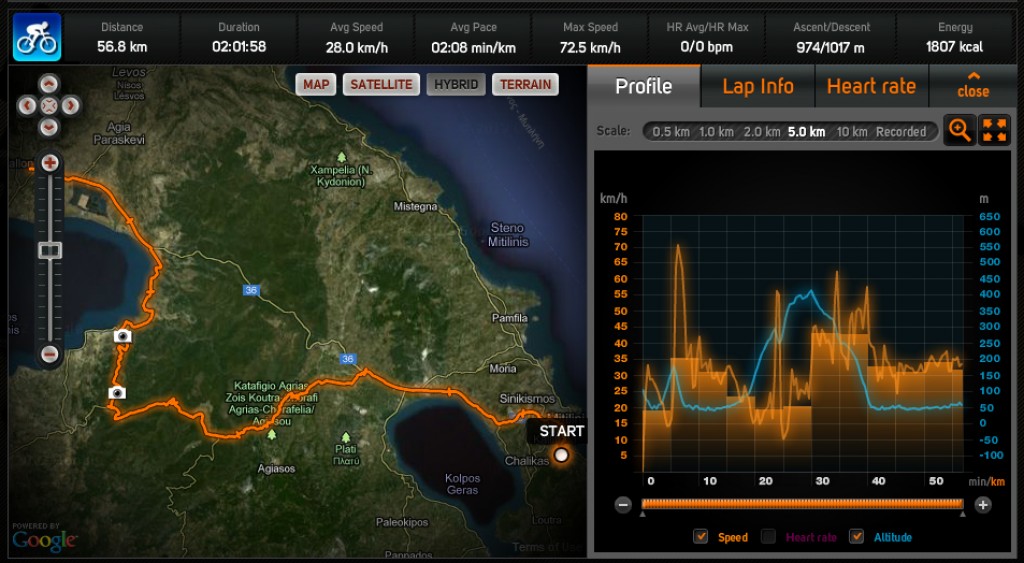Pan the map right with arrow
This screenshot has height=563, width=1024.
[71, 105]
